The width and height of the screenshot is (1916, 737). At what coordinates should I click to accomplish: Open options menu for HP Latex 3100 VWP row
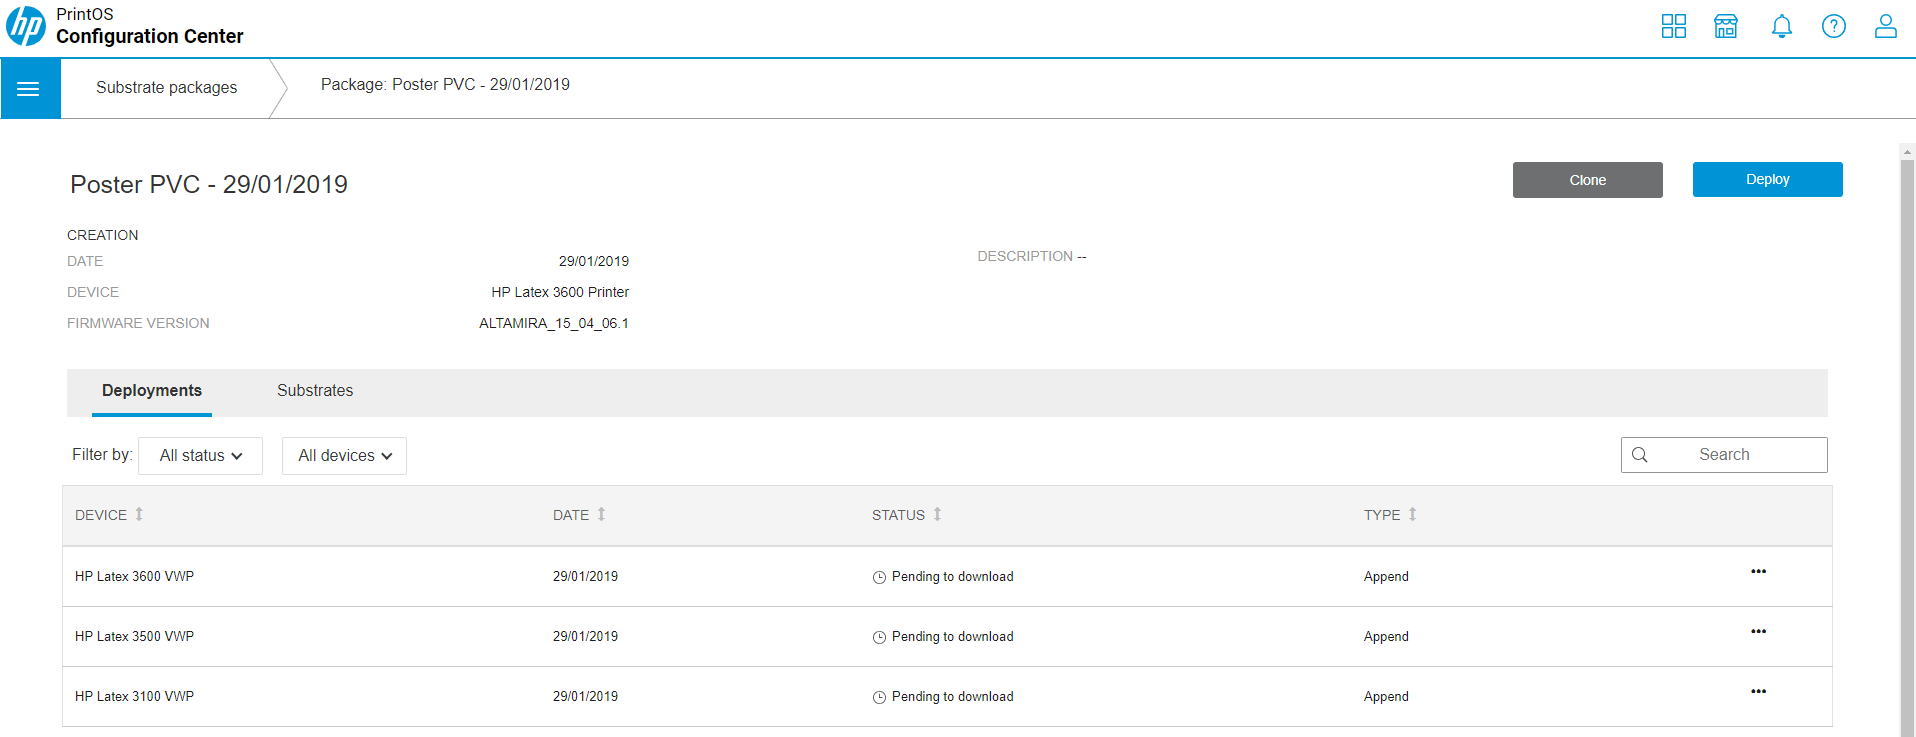click(x=1759, y=692)
